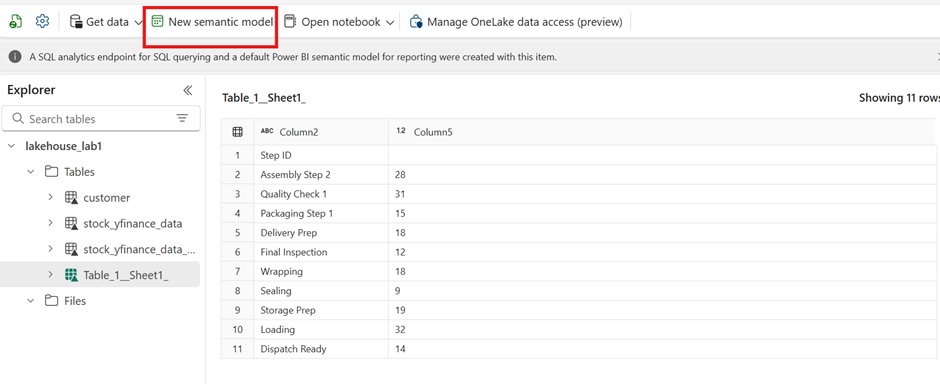The image size is (940, 384).
Task: Click the Files folder icon
Action: (x=52, y=301)
